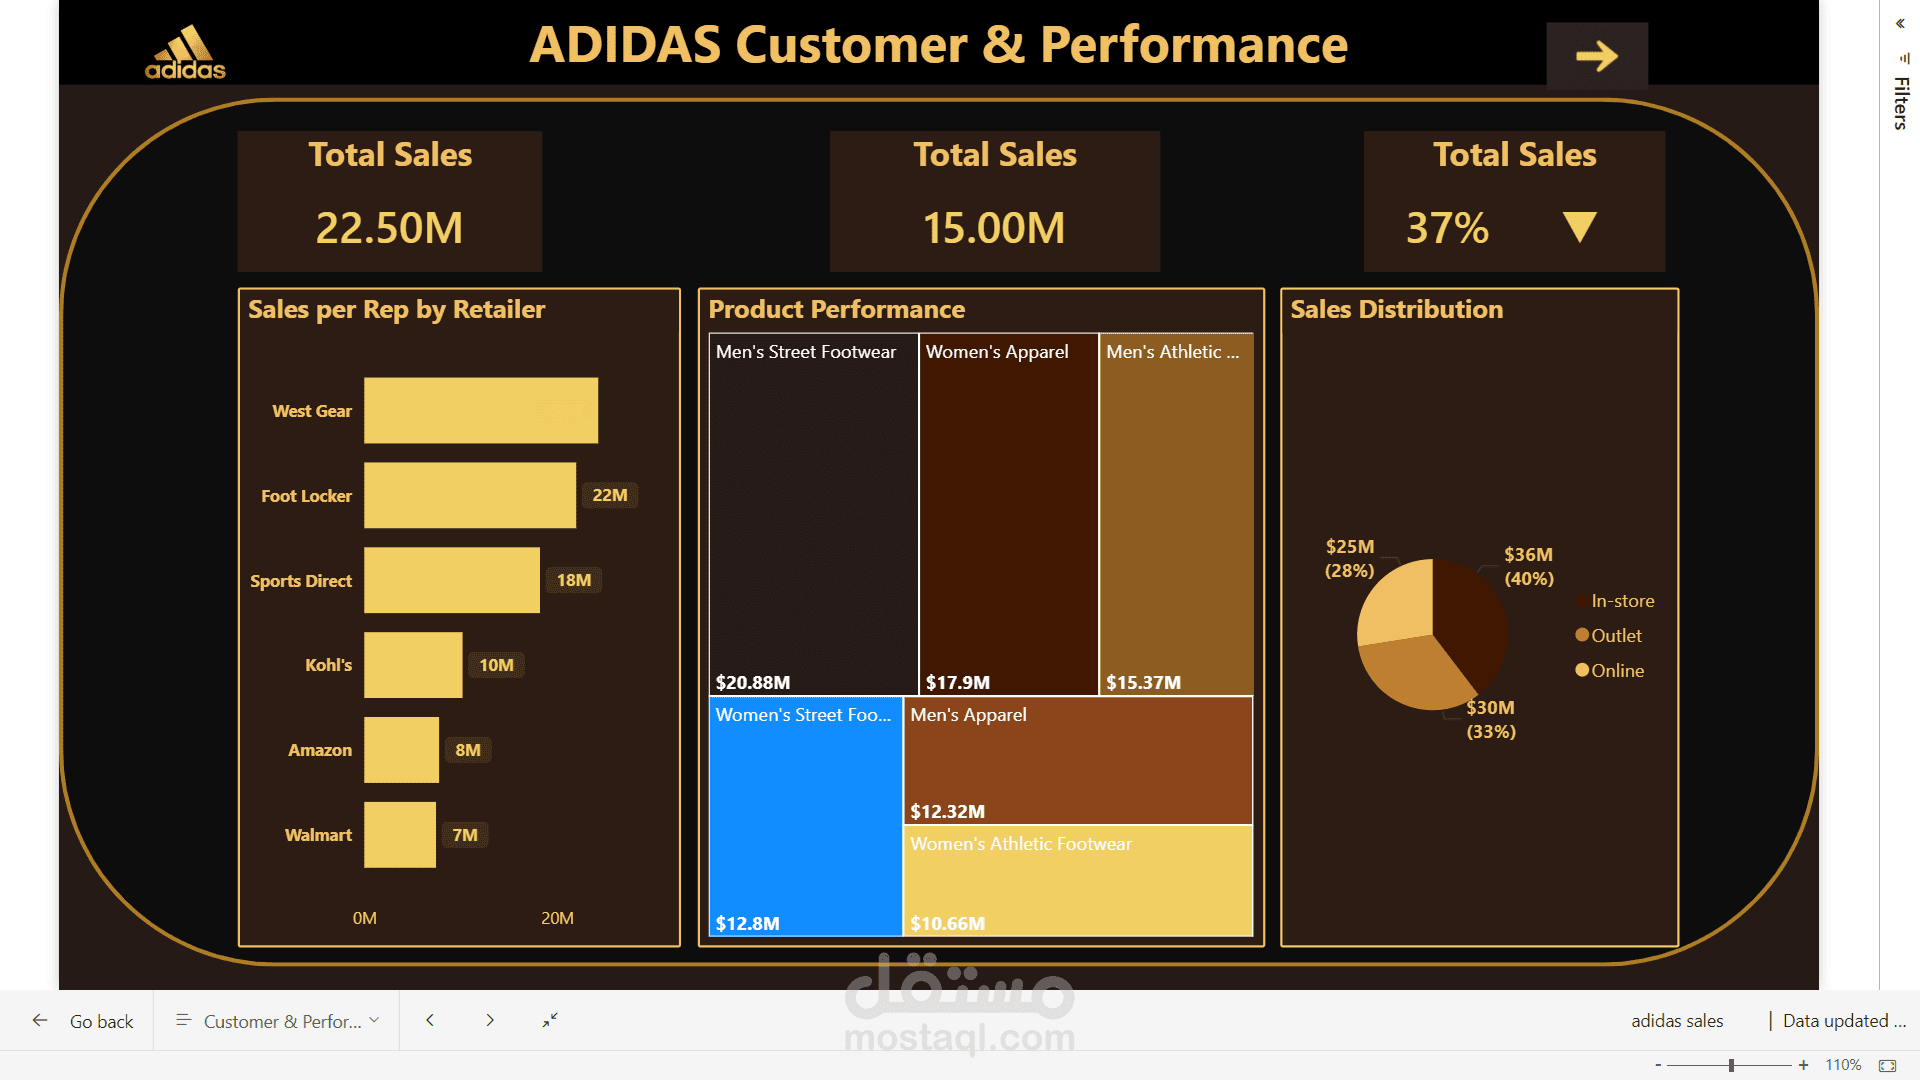Select the Women's Street Footwear treemap tile
Screen dimensions: 1920x1080
805,817
